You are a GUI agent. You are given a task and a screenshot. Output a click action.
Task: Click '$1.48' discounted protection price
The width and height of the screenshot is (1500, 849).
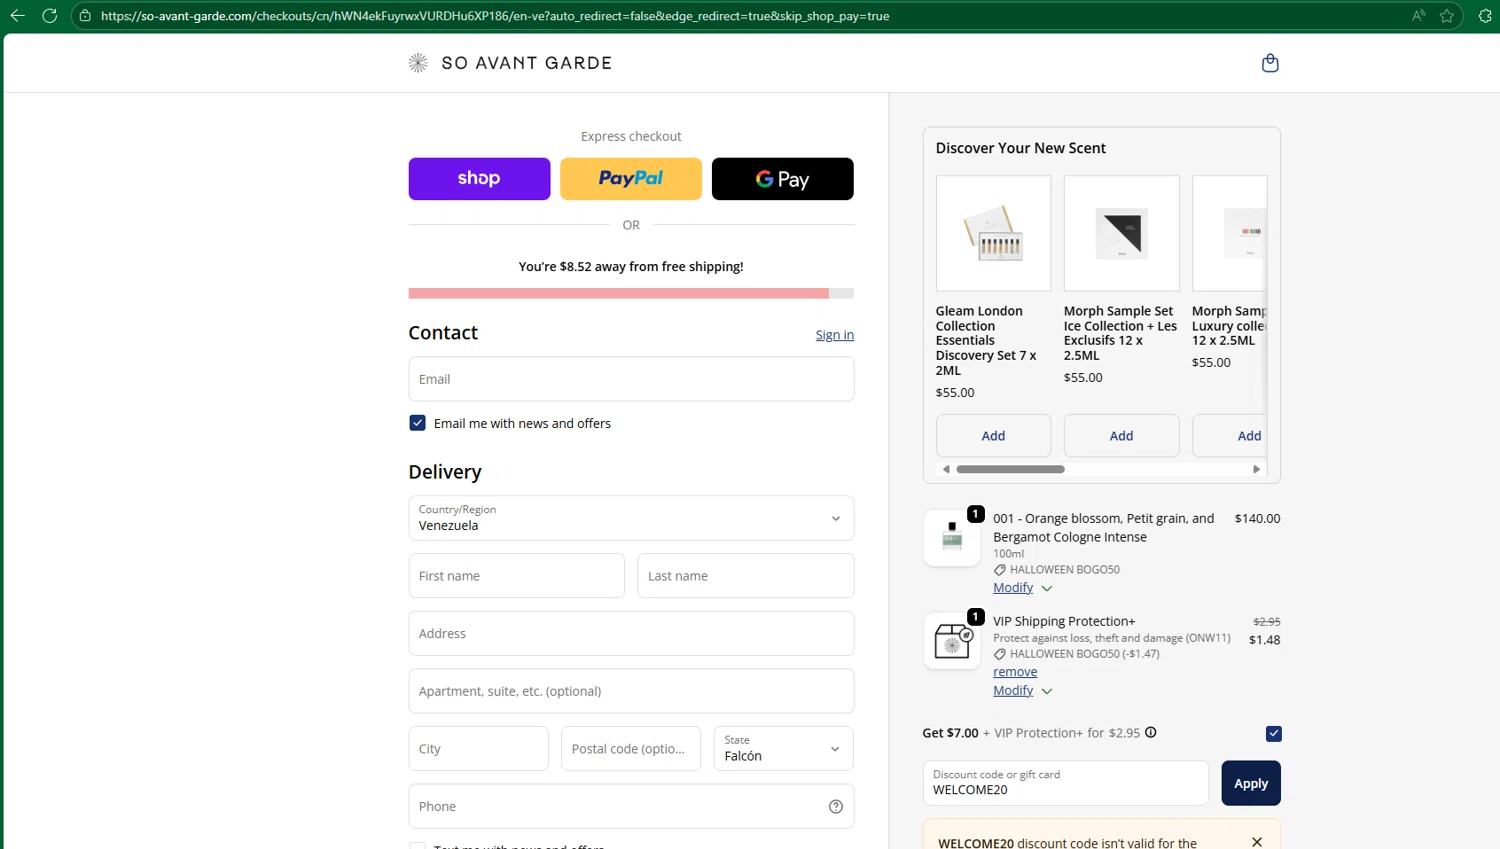click(1264, 640)
